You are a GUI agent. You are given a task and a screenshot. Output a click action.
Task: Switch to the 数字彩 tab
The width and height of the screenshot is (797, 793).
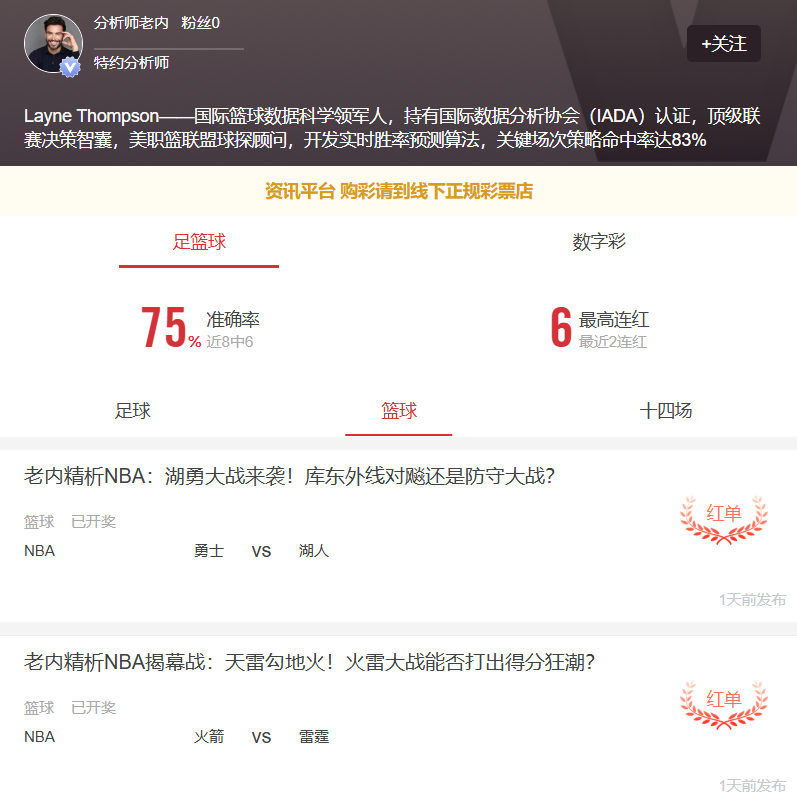click(599, 242)
